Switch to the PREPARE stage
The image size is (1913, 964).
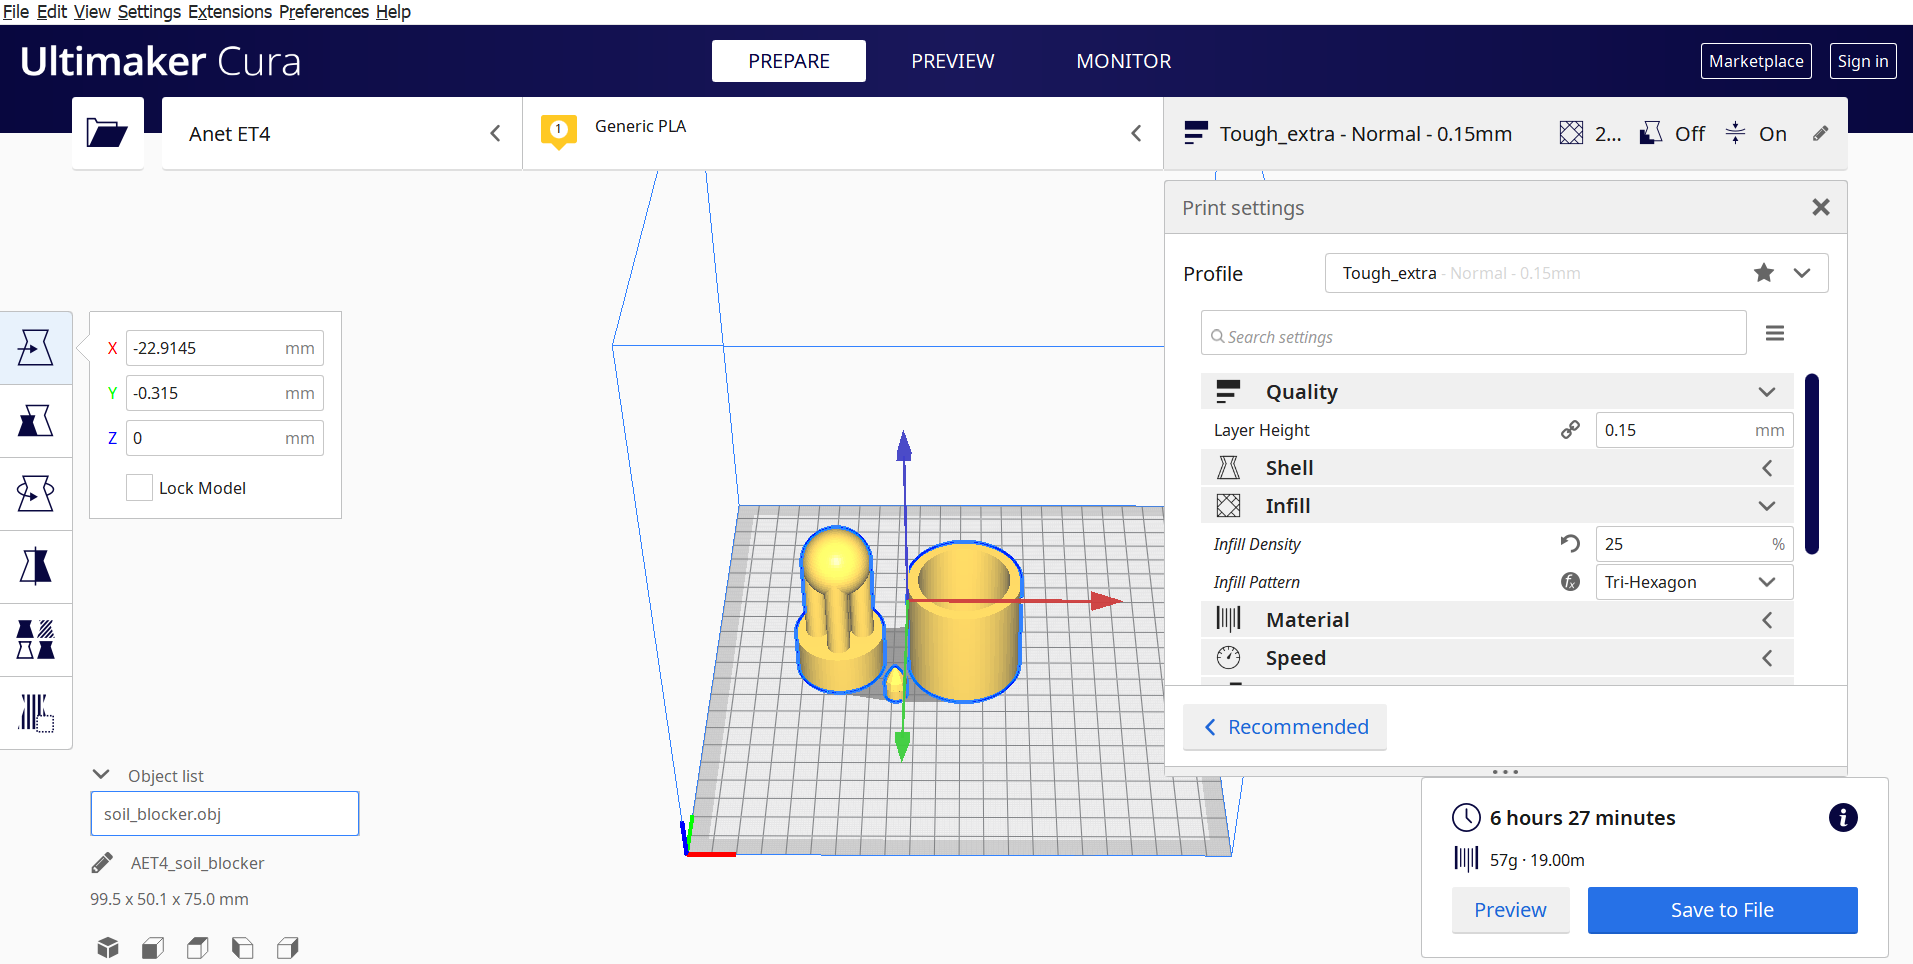click(x=789, y=61)
